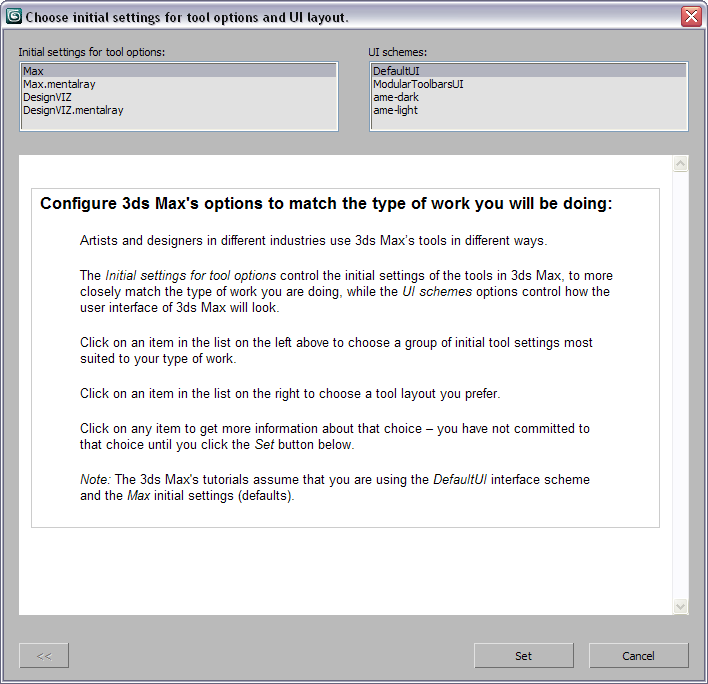Click the 'Initial settings for tool options:' label
708x684 pixels.
tap(92, 52)
